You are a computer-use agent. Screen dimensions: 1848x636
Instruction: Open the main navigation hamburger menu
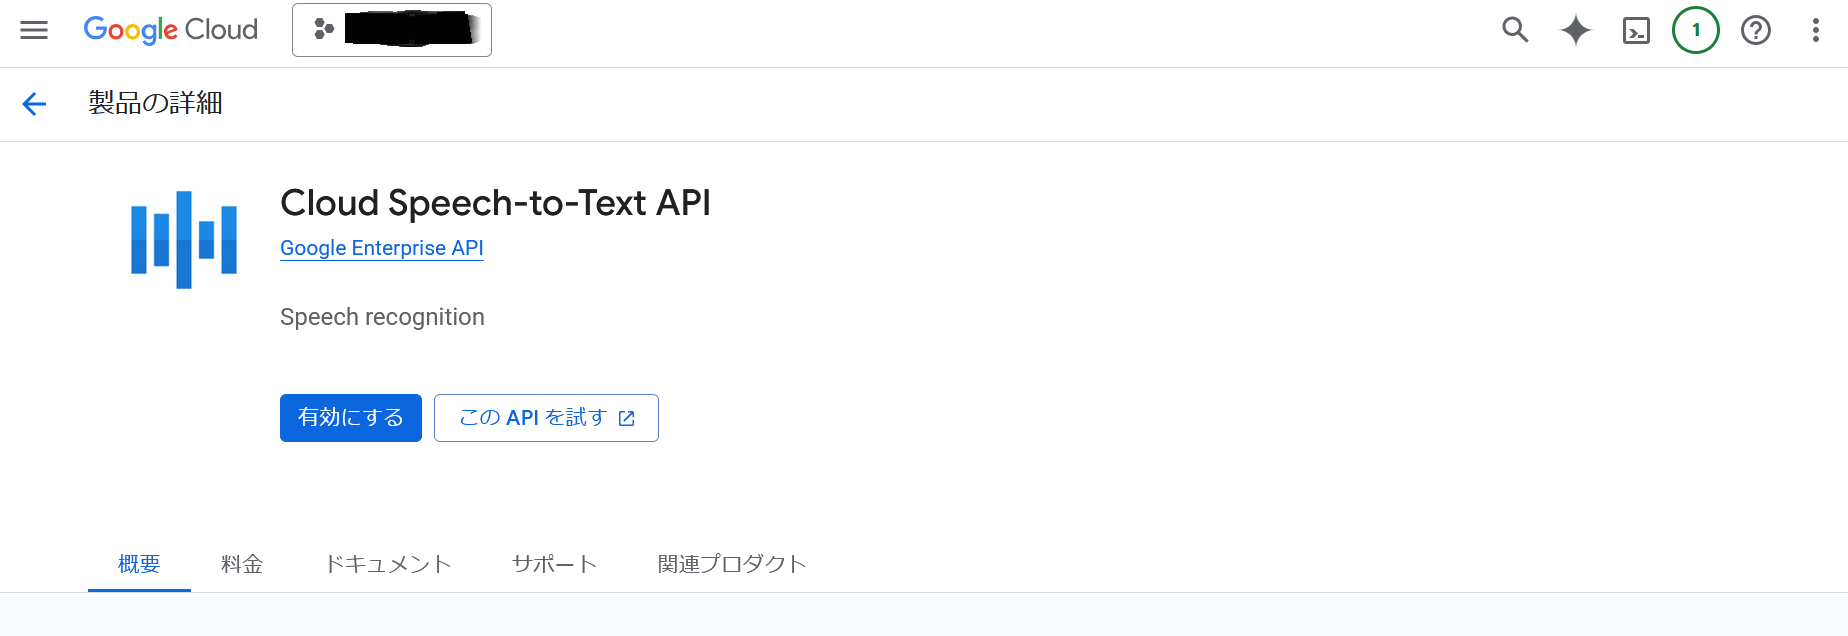click(x=34, y=30)
